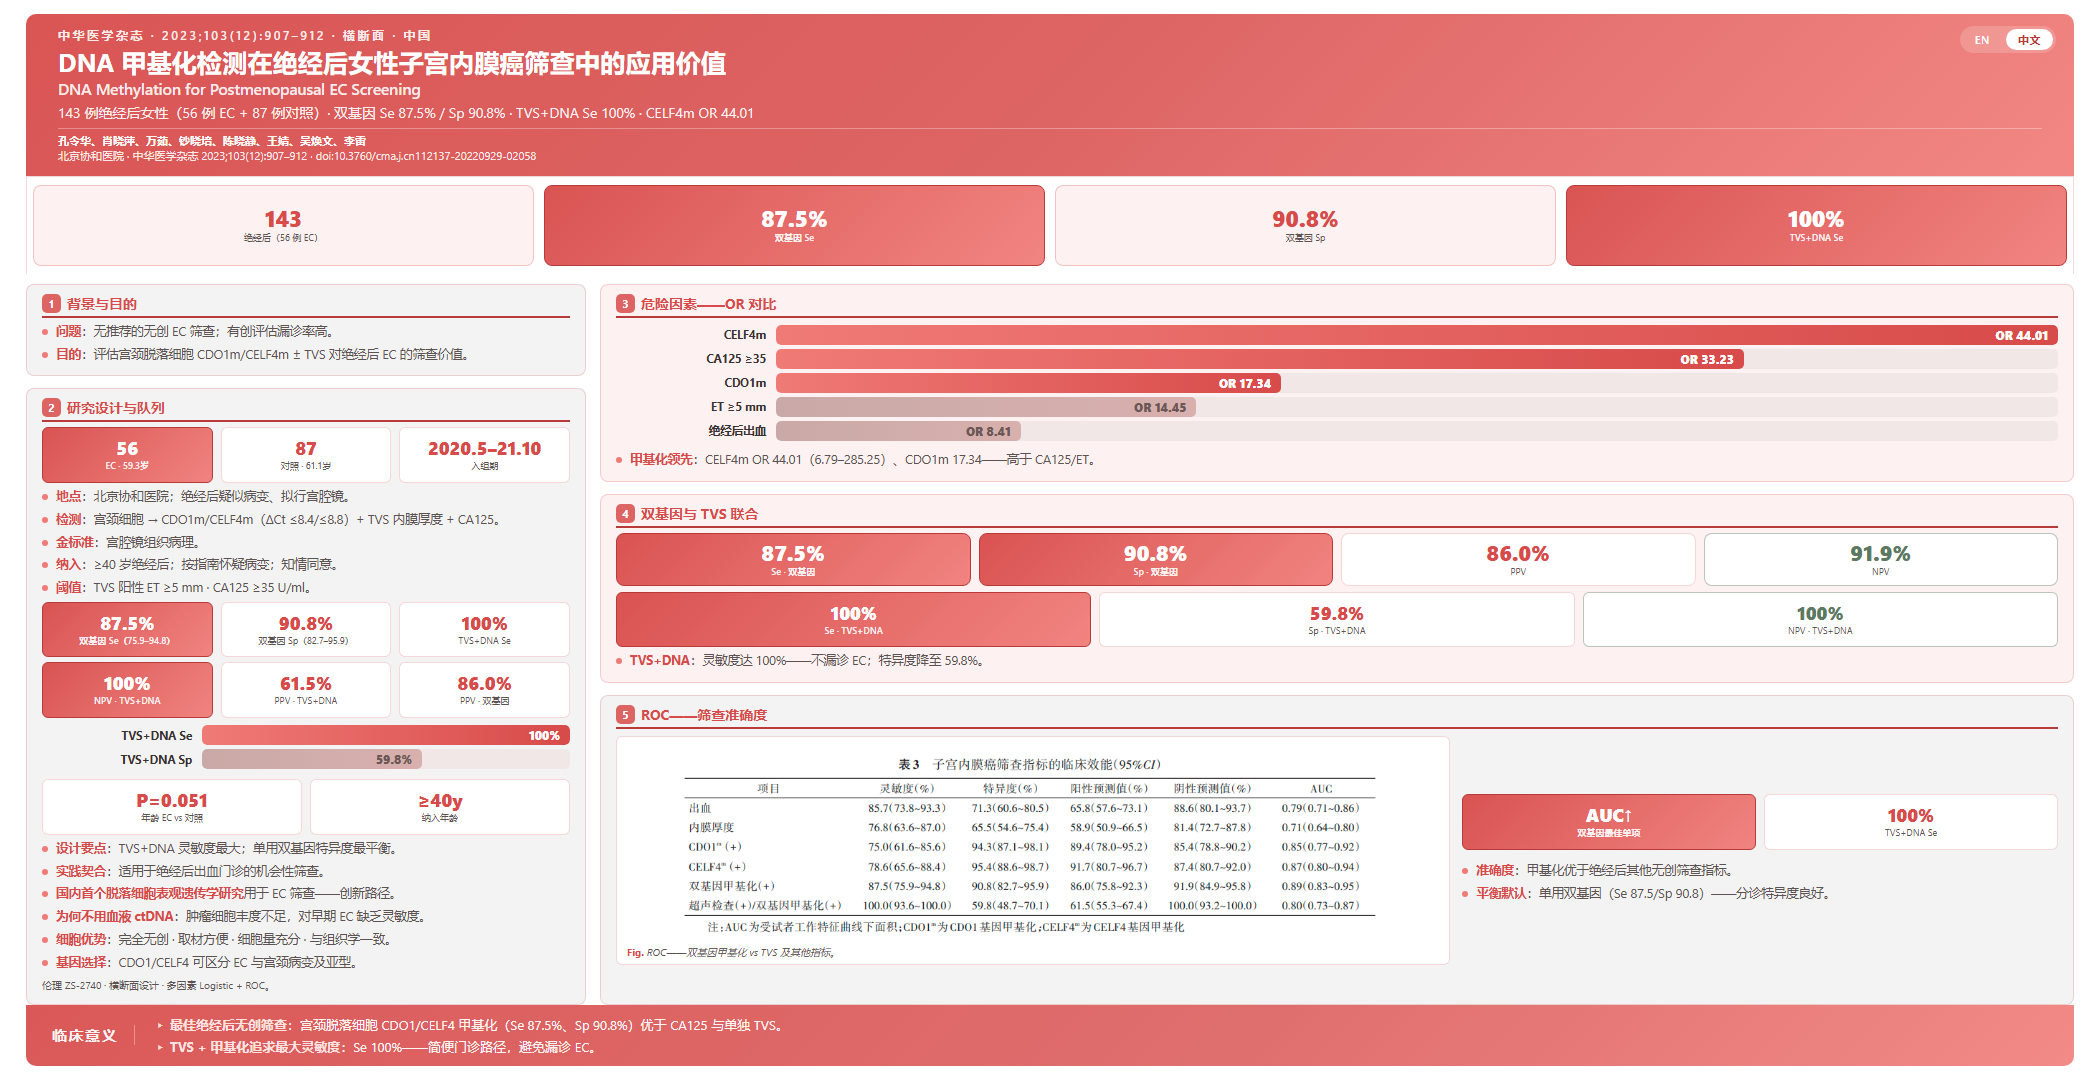Click the 为何不用血液 ctDNA bullet
Image resolution: width=2100 pixels, height=1080 pixels.
(241, 916)
